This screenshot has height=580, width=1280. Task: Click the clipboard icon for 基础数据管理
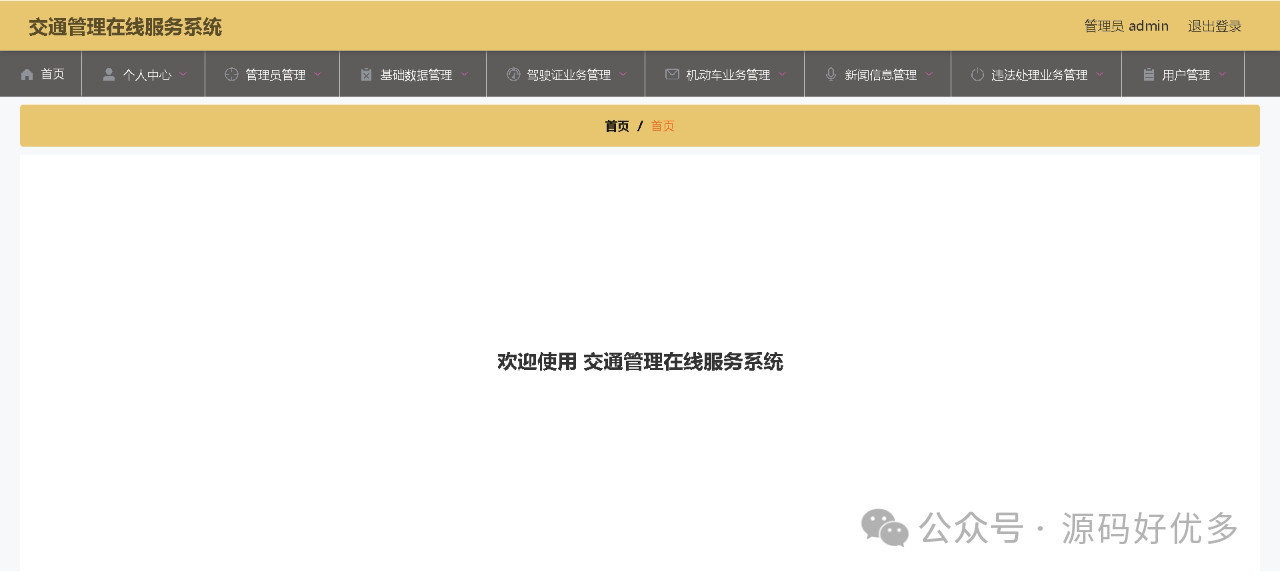coord(366,74)
